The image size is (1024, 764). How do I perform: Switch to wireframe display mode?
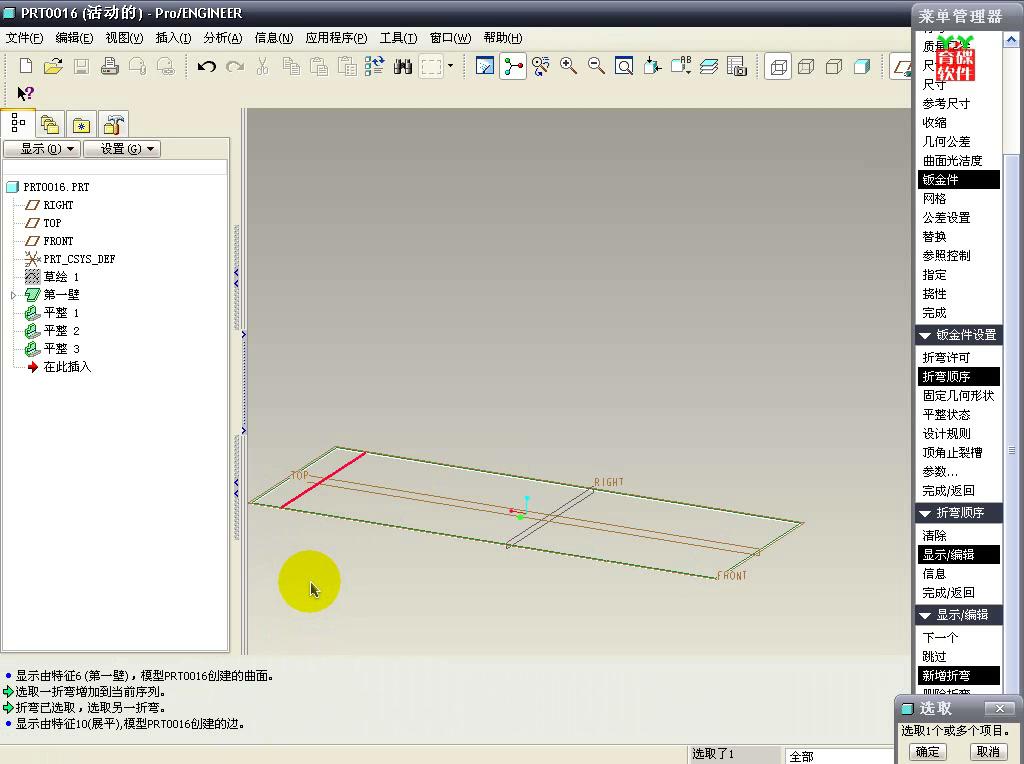778,67
